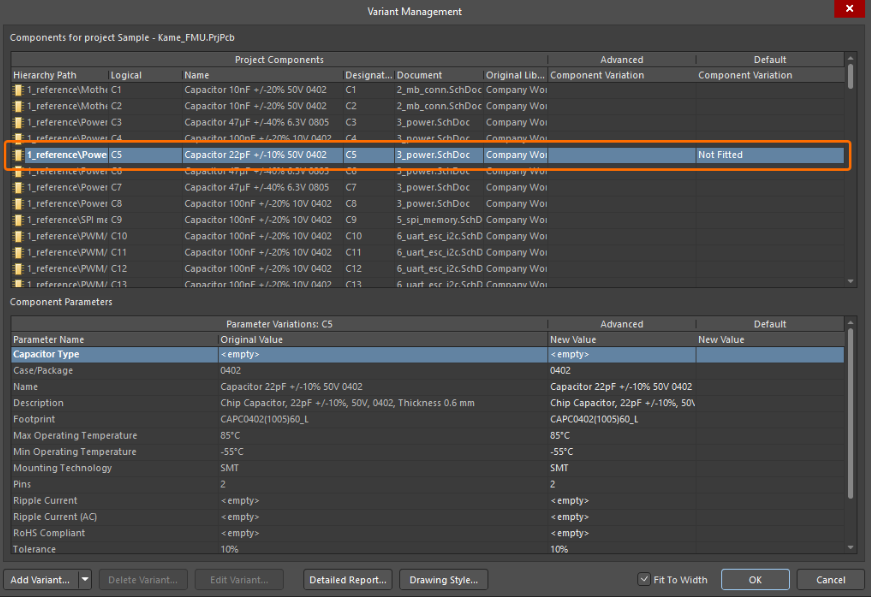Image resolution: width=871 pixels, height=598 pixels.
Task: Click component icon in C7 row
Action: (x=18, y=188)
